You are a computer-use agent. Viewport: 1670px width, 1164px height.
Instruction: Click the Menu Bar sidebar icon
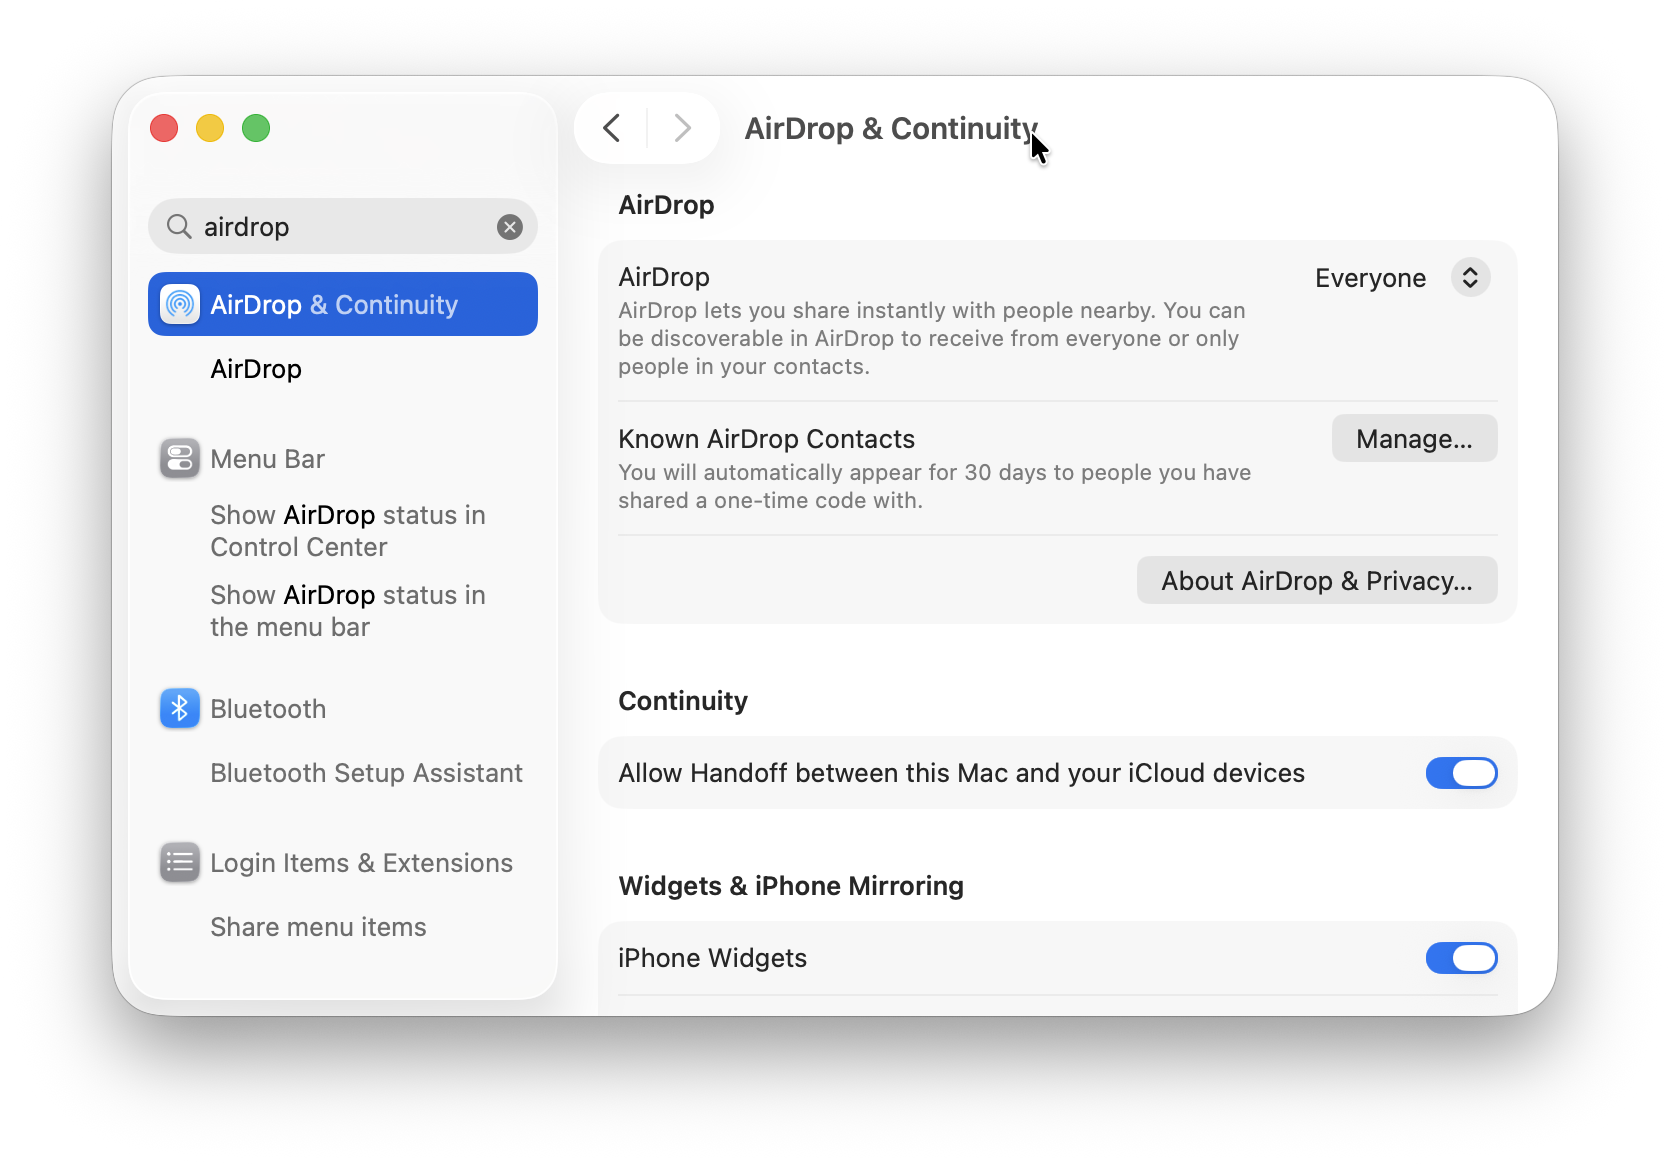(x=180, y=459)
